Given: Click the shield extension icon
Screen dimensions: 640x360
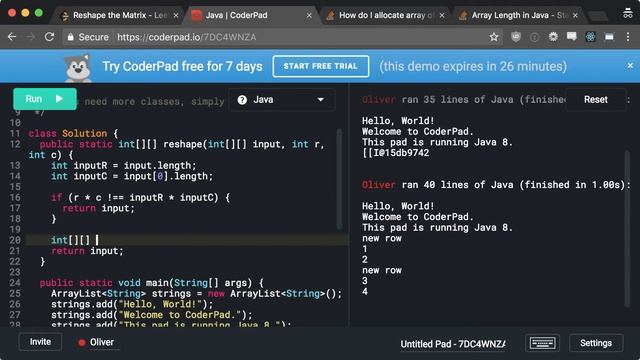Looking at the screenshot, I should tap(516, 37).
